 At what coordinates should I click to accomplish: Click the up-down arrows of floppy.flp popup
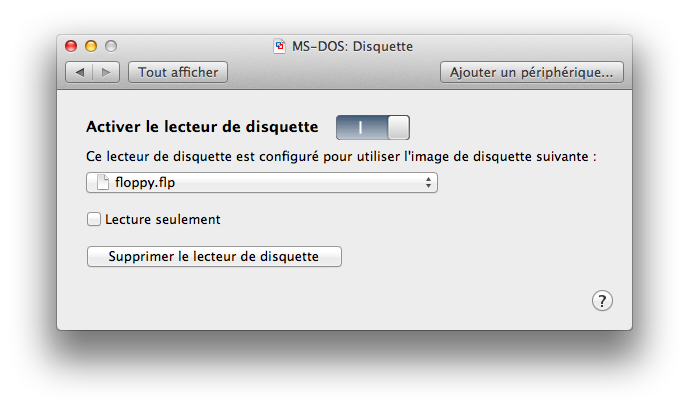(428, 182)
